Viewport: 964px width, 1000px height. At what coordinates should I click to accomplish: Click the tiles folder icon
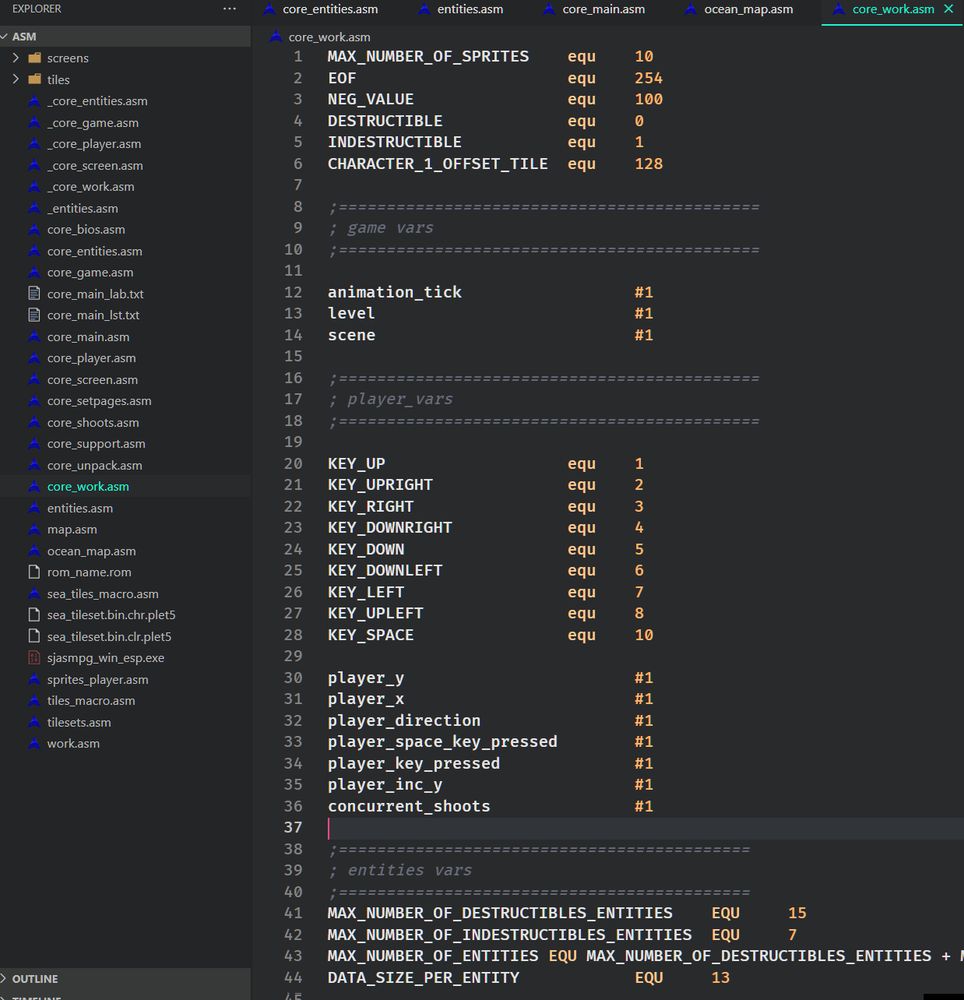[35, 80]
